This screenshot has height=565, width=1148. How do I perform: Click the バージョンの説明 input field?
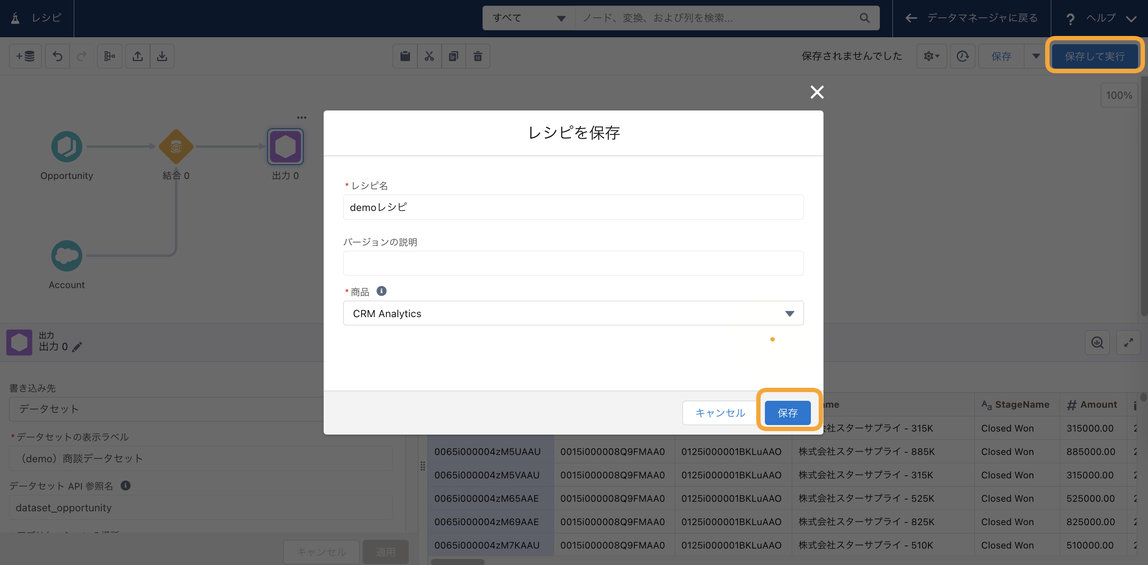tap(573, 263)
